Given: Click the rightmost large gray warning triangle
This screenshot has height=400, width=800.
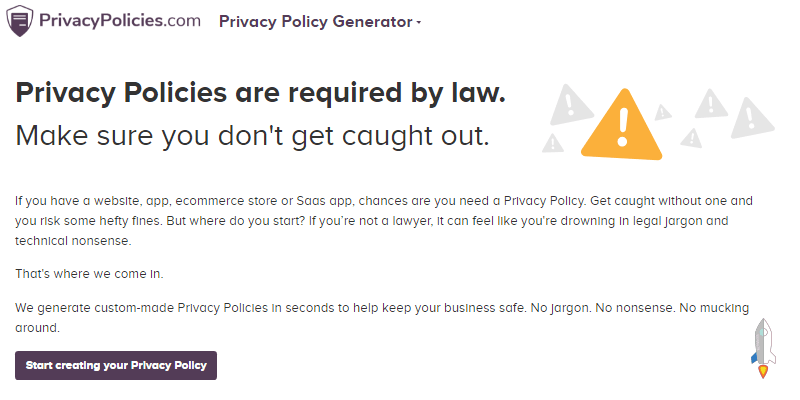Looking at the screenshot, I should click(751, 118).
